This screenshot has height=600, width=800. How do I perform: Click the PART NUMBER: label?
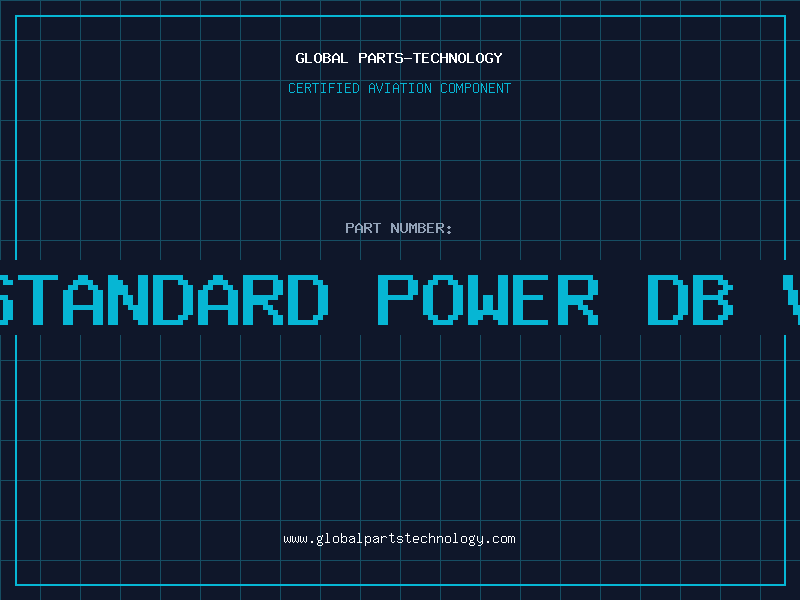(399, 228)
